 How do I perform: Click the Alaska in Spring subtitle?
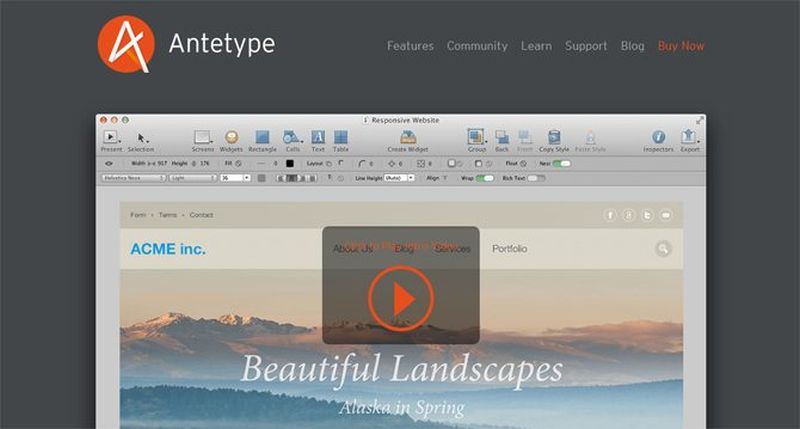click(x=402, y=408)
